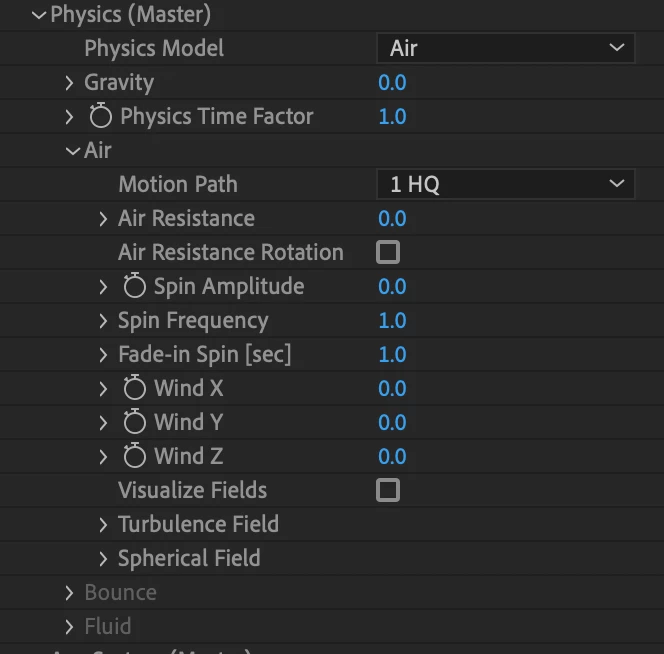Check the Visualize Fields box
Viewport: 664px width, 654px height.
(388, 490)
